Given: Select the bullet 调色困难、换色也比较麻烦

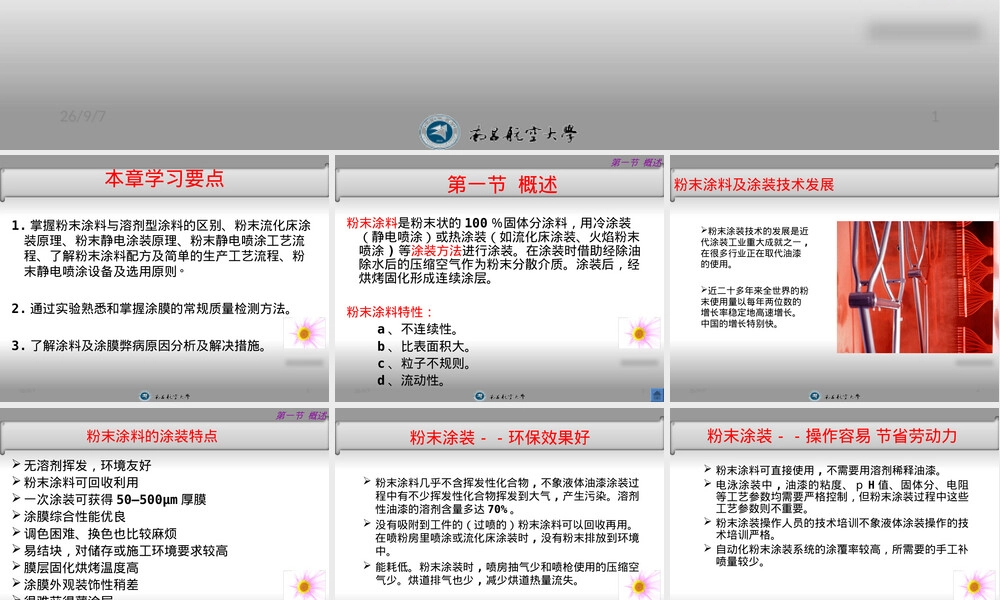Looking at the screenshot, I should [x=94, y=534].
